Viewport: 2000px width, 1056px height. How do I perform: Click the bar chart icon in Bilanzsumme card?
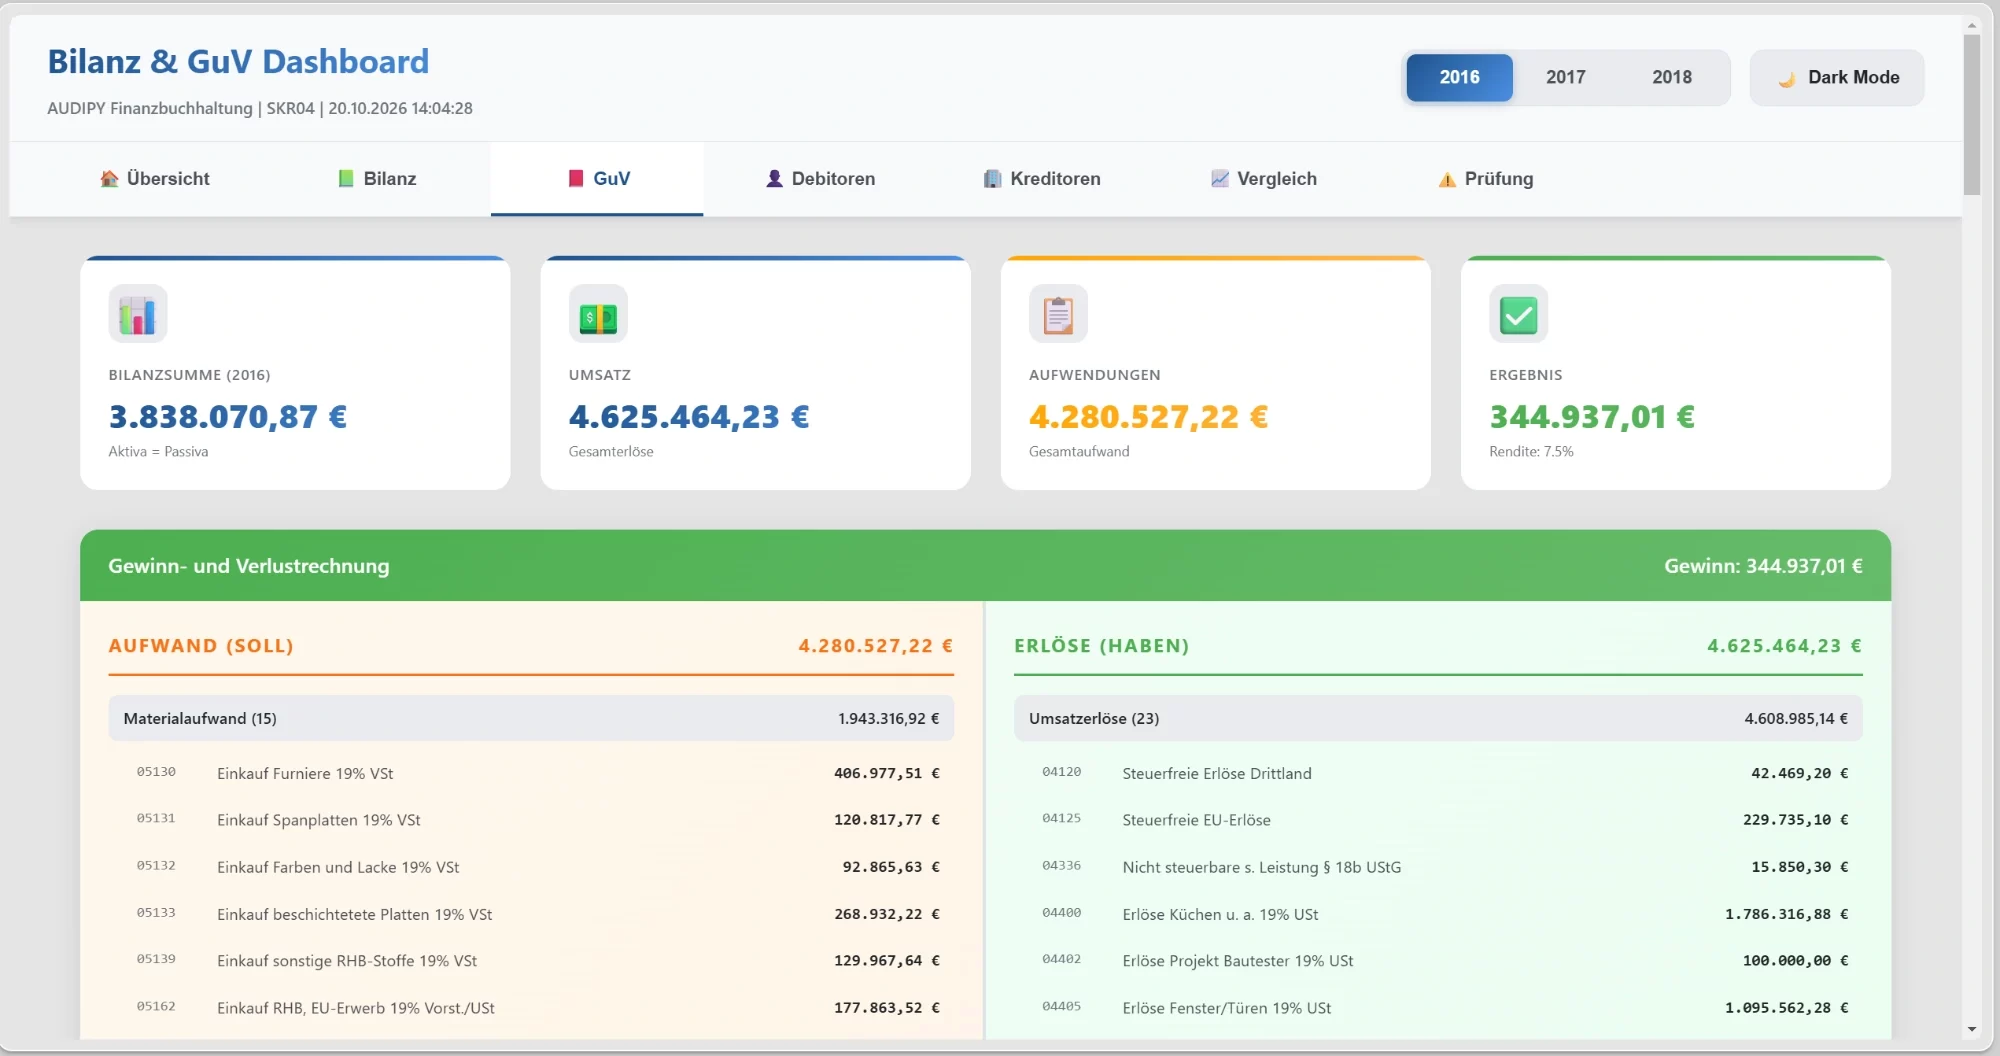point(138,314)
